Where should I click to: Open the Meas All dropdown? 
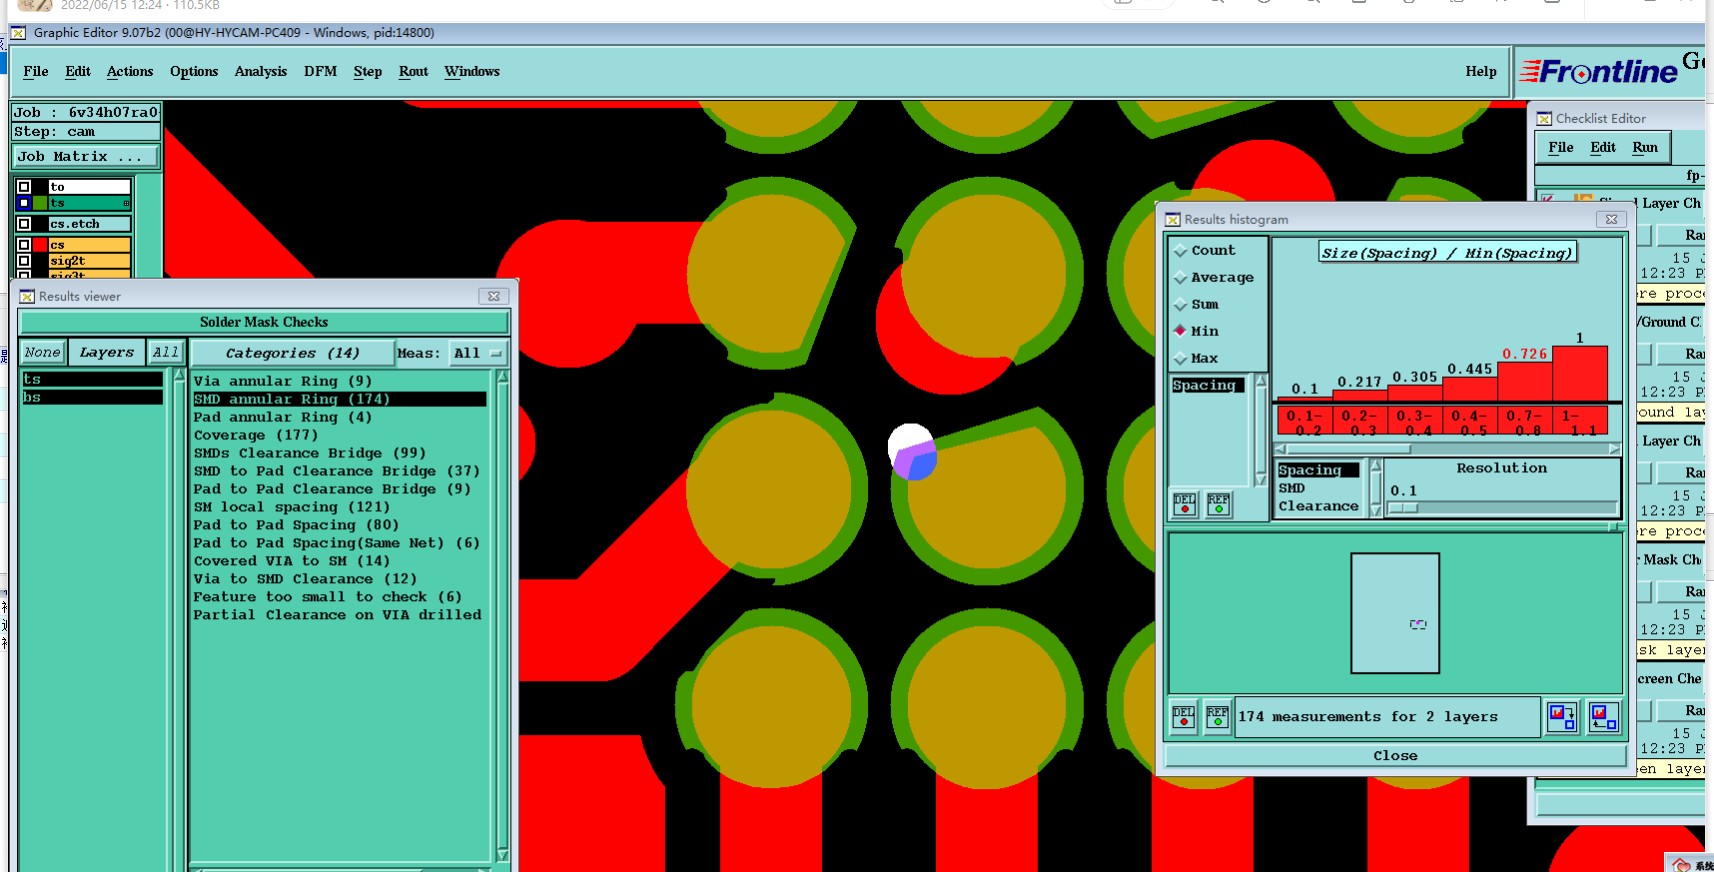[478, 353]
